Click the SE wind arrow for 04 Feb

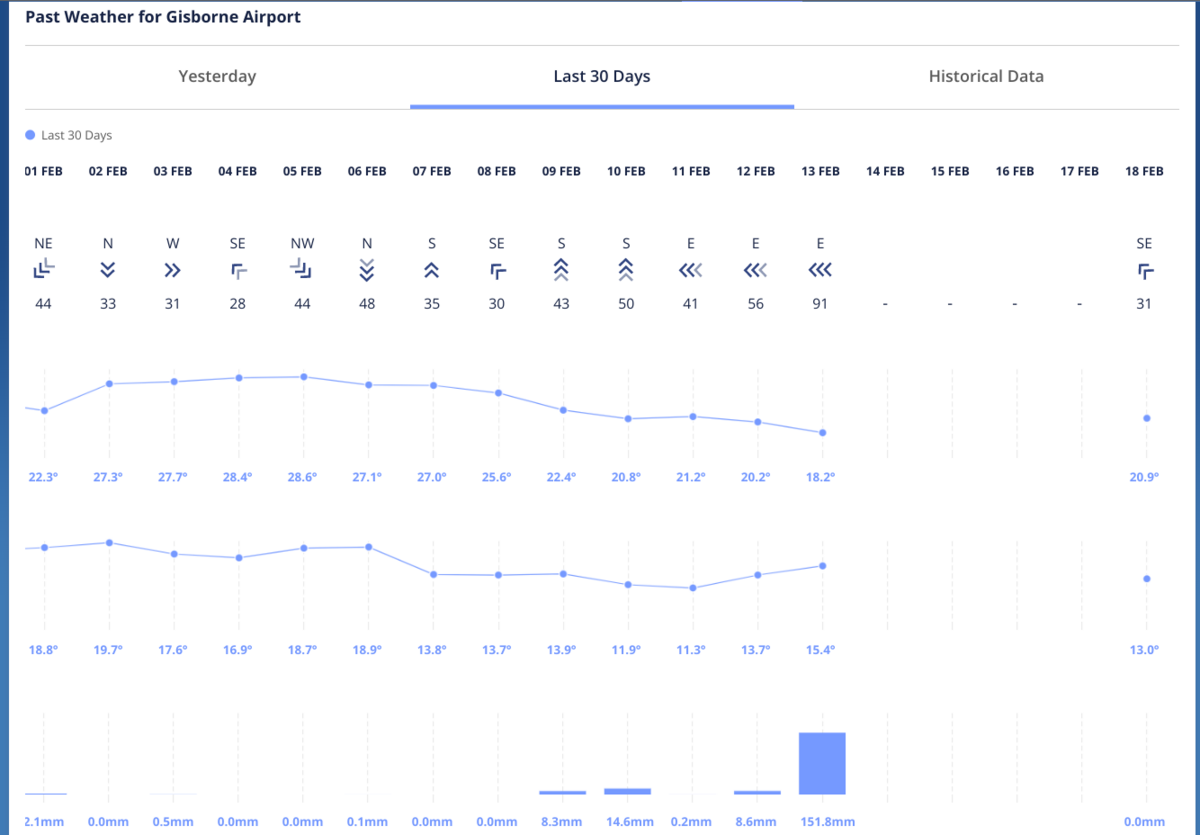[238, 270]
